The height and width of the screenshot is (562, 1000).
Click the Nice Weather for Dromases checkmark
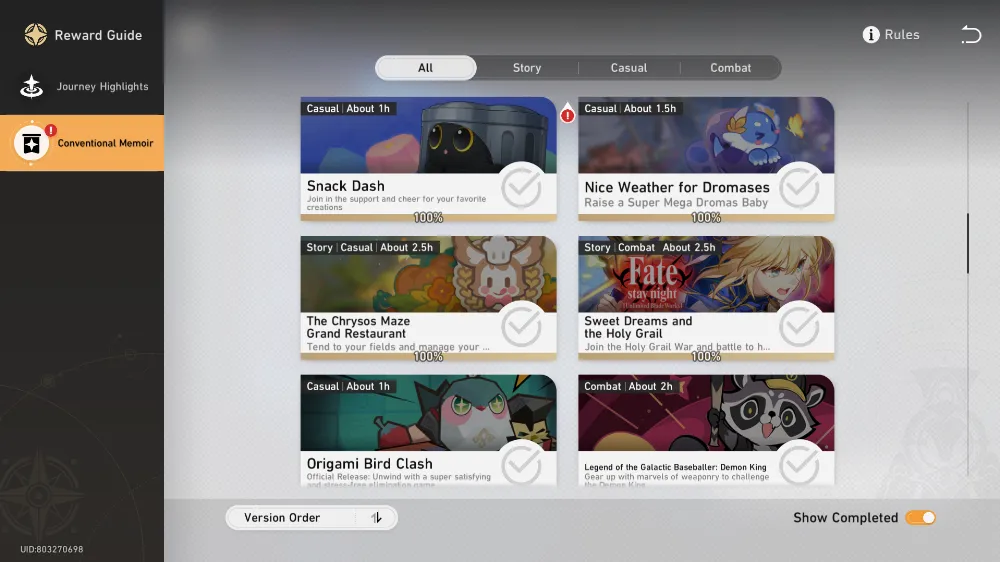point(799,187)
